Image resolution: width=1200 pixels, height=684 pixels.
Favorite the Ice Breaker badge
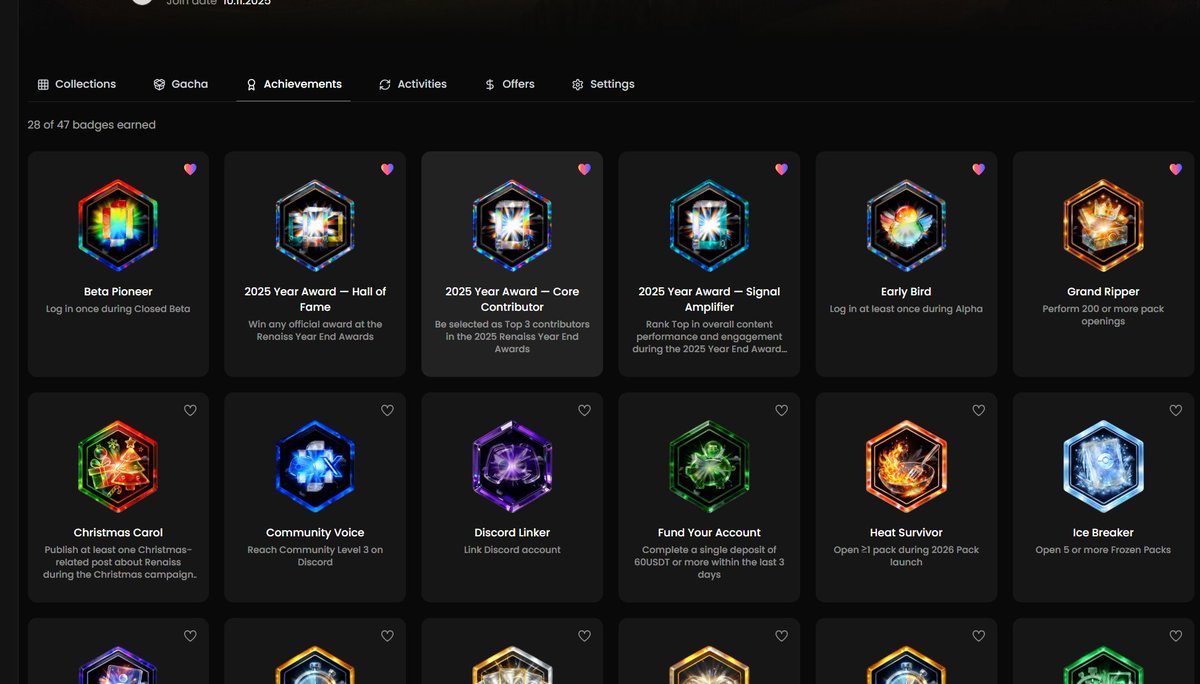1175,410
